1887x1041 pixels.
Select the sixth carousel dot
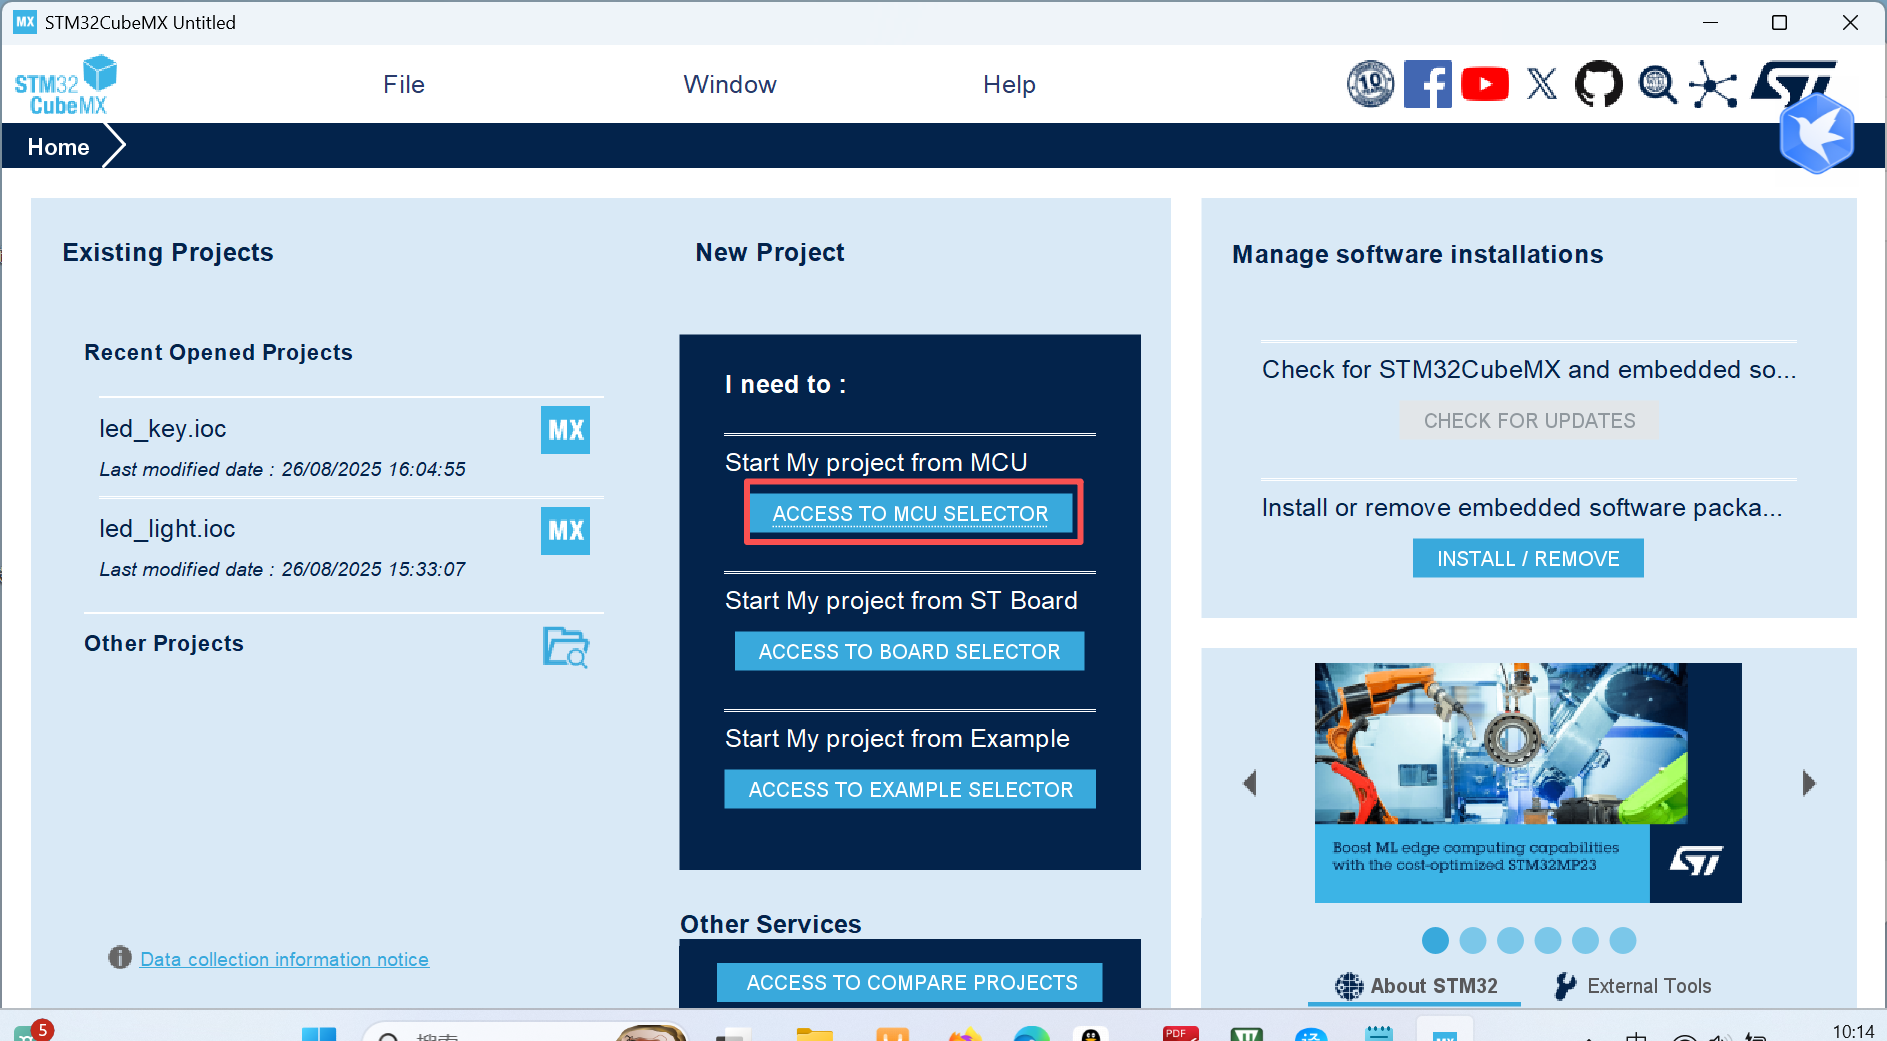[1623, 940]
